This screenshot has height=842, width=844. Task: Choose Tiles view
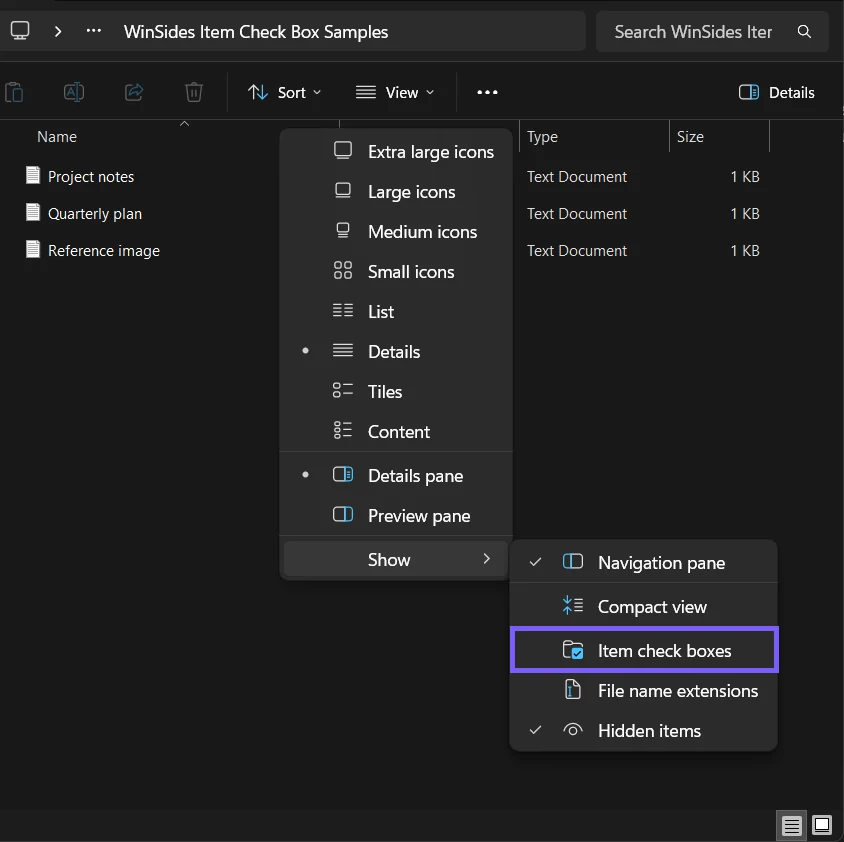click(x=396, y=391)
